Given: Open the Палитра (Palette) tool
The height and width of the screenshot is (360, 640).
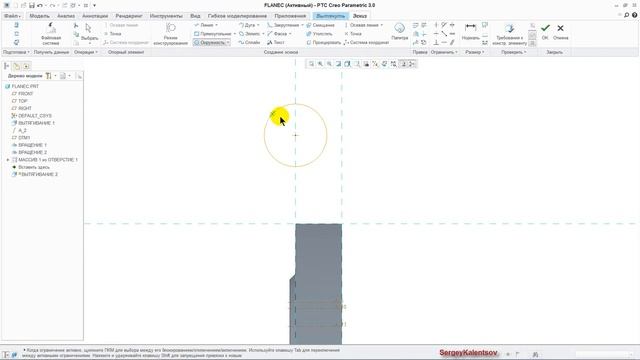Looking at the screenshot, I should [400, 31].
